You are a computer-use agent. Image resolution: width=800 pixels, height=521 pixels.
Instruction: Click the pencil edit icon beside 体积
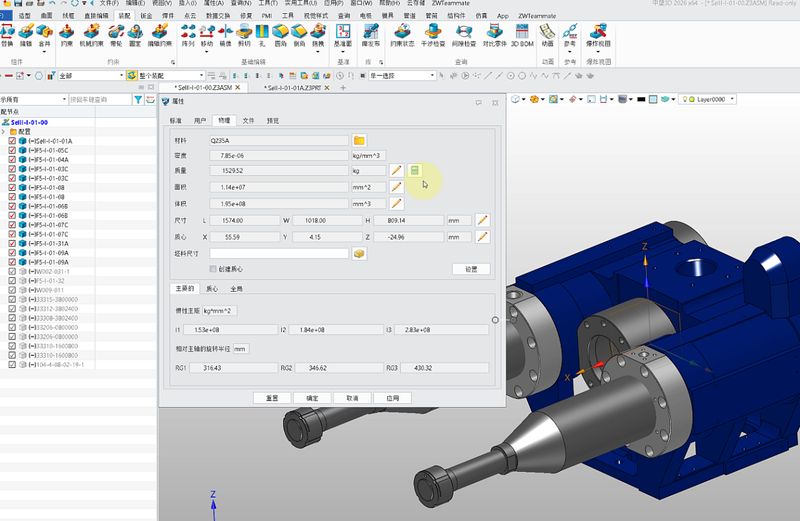396,204
